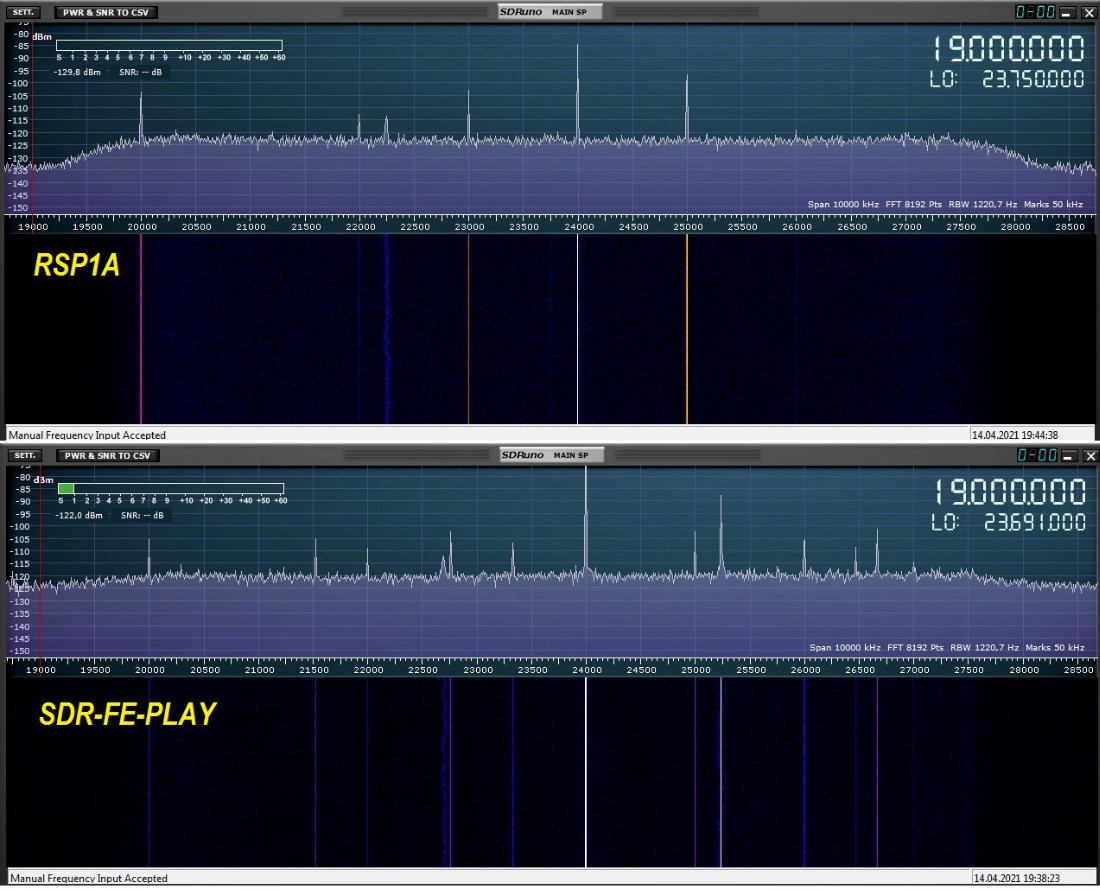Click 27000 on the bottom frequency scale

coord(915,670)
